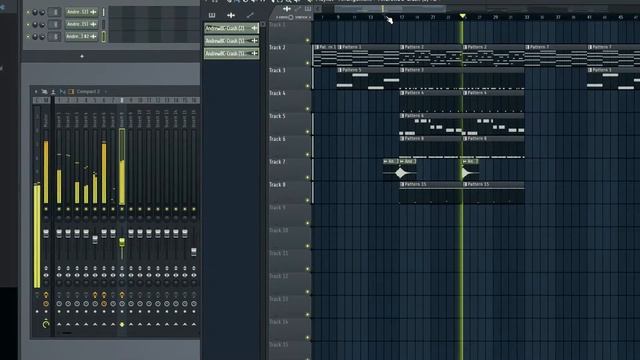Click the playlist overview scrollbar at top
The image size is (640, 360).
click(x=390, y=9)
